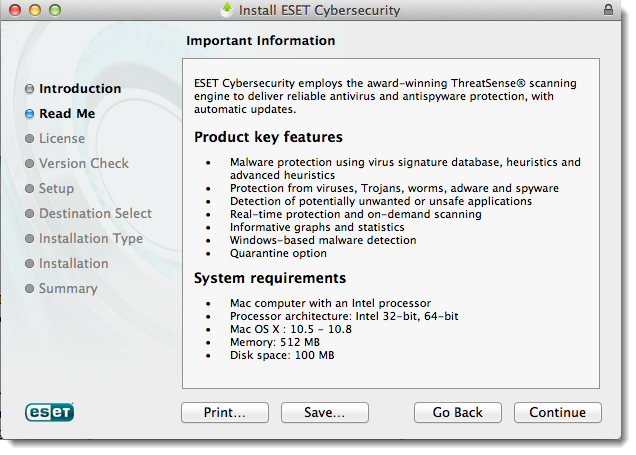The image size is (636, 455).
Task: Click the installer package icon in title
Action: tap(227, 11)
